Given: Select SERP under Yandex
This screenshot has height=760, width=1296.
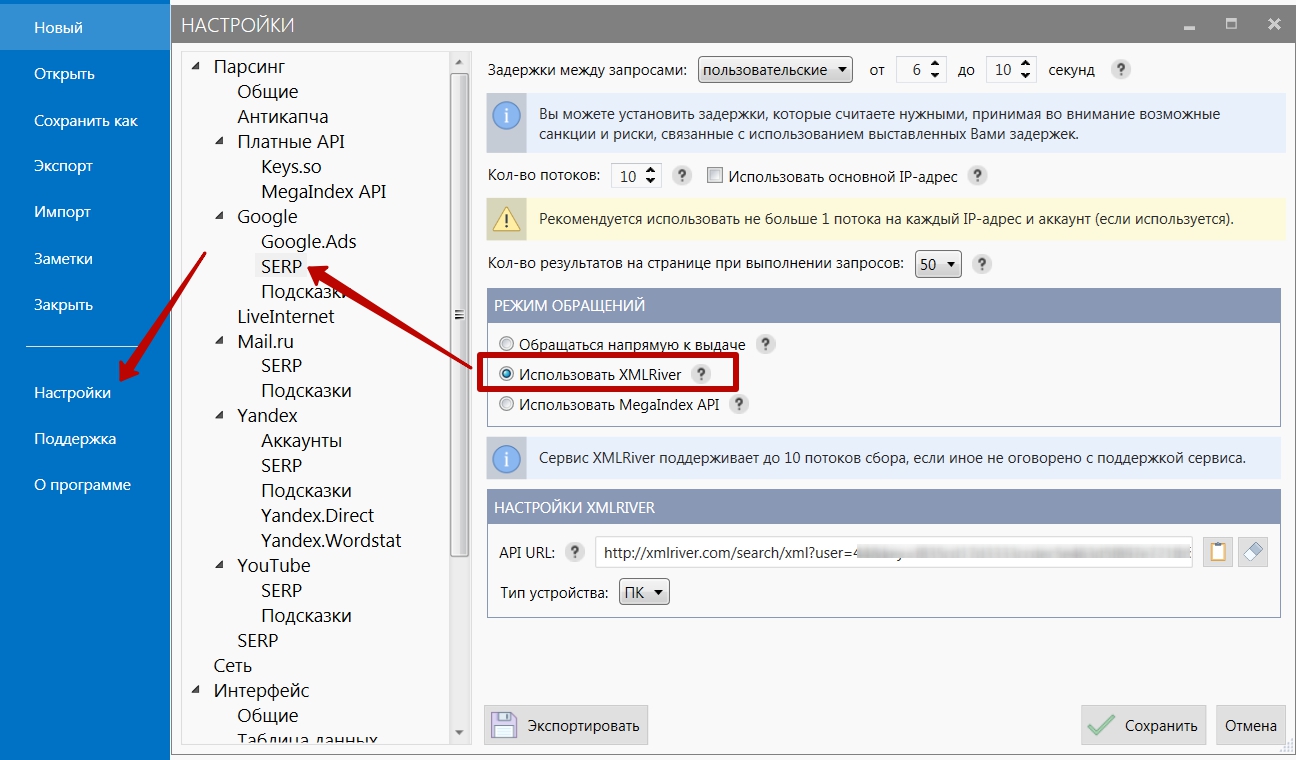Looking at the screenshot, I should tap(281, 466).
